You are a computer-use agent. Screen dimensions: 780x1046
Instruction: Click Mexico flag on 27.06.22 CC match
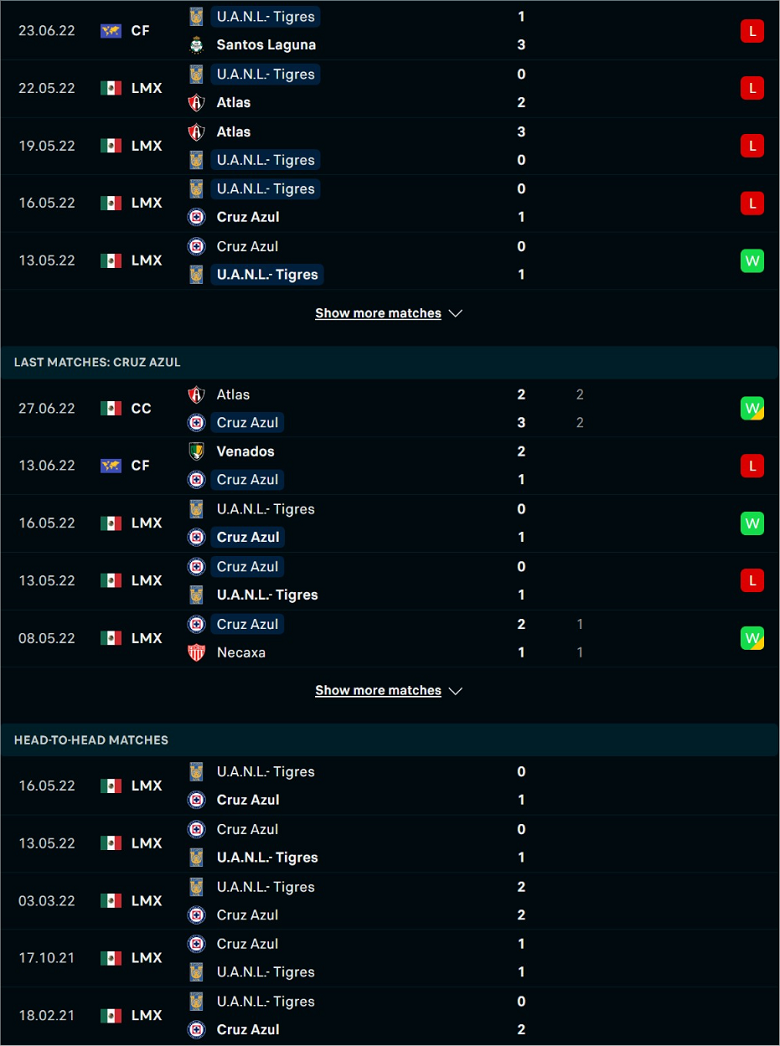111,408
